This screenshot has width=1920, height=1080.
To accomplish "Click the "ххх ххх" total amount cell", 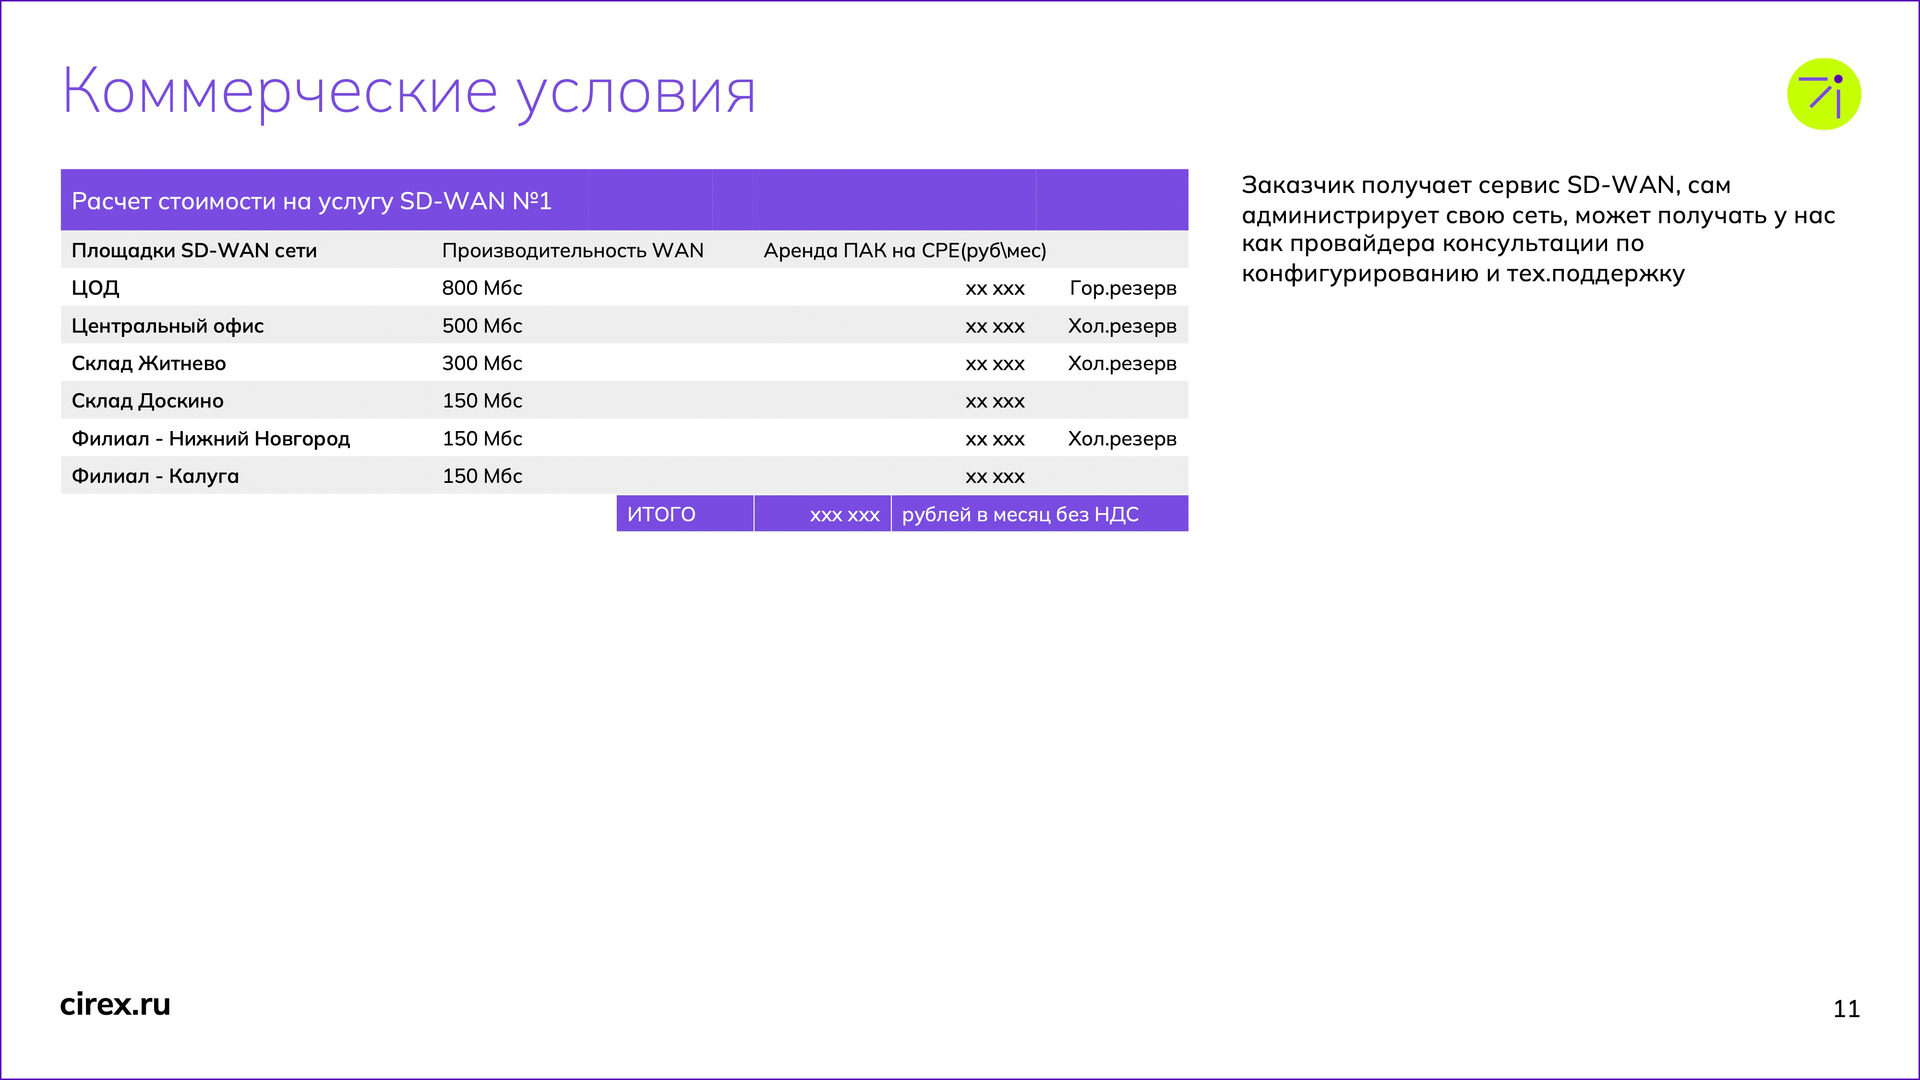I will coord(822,514).
